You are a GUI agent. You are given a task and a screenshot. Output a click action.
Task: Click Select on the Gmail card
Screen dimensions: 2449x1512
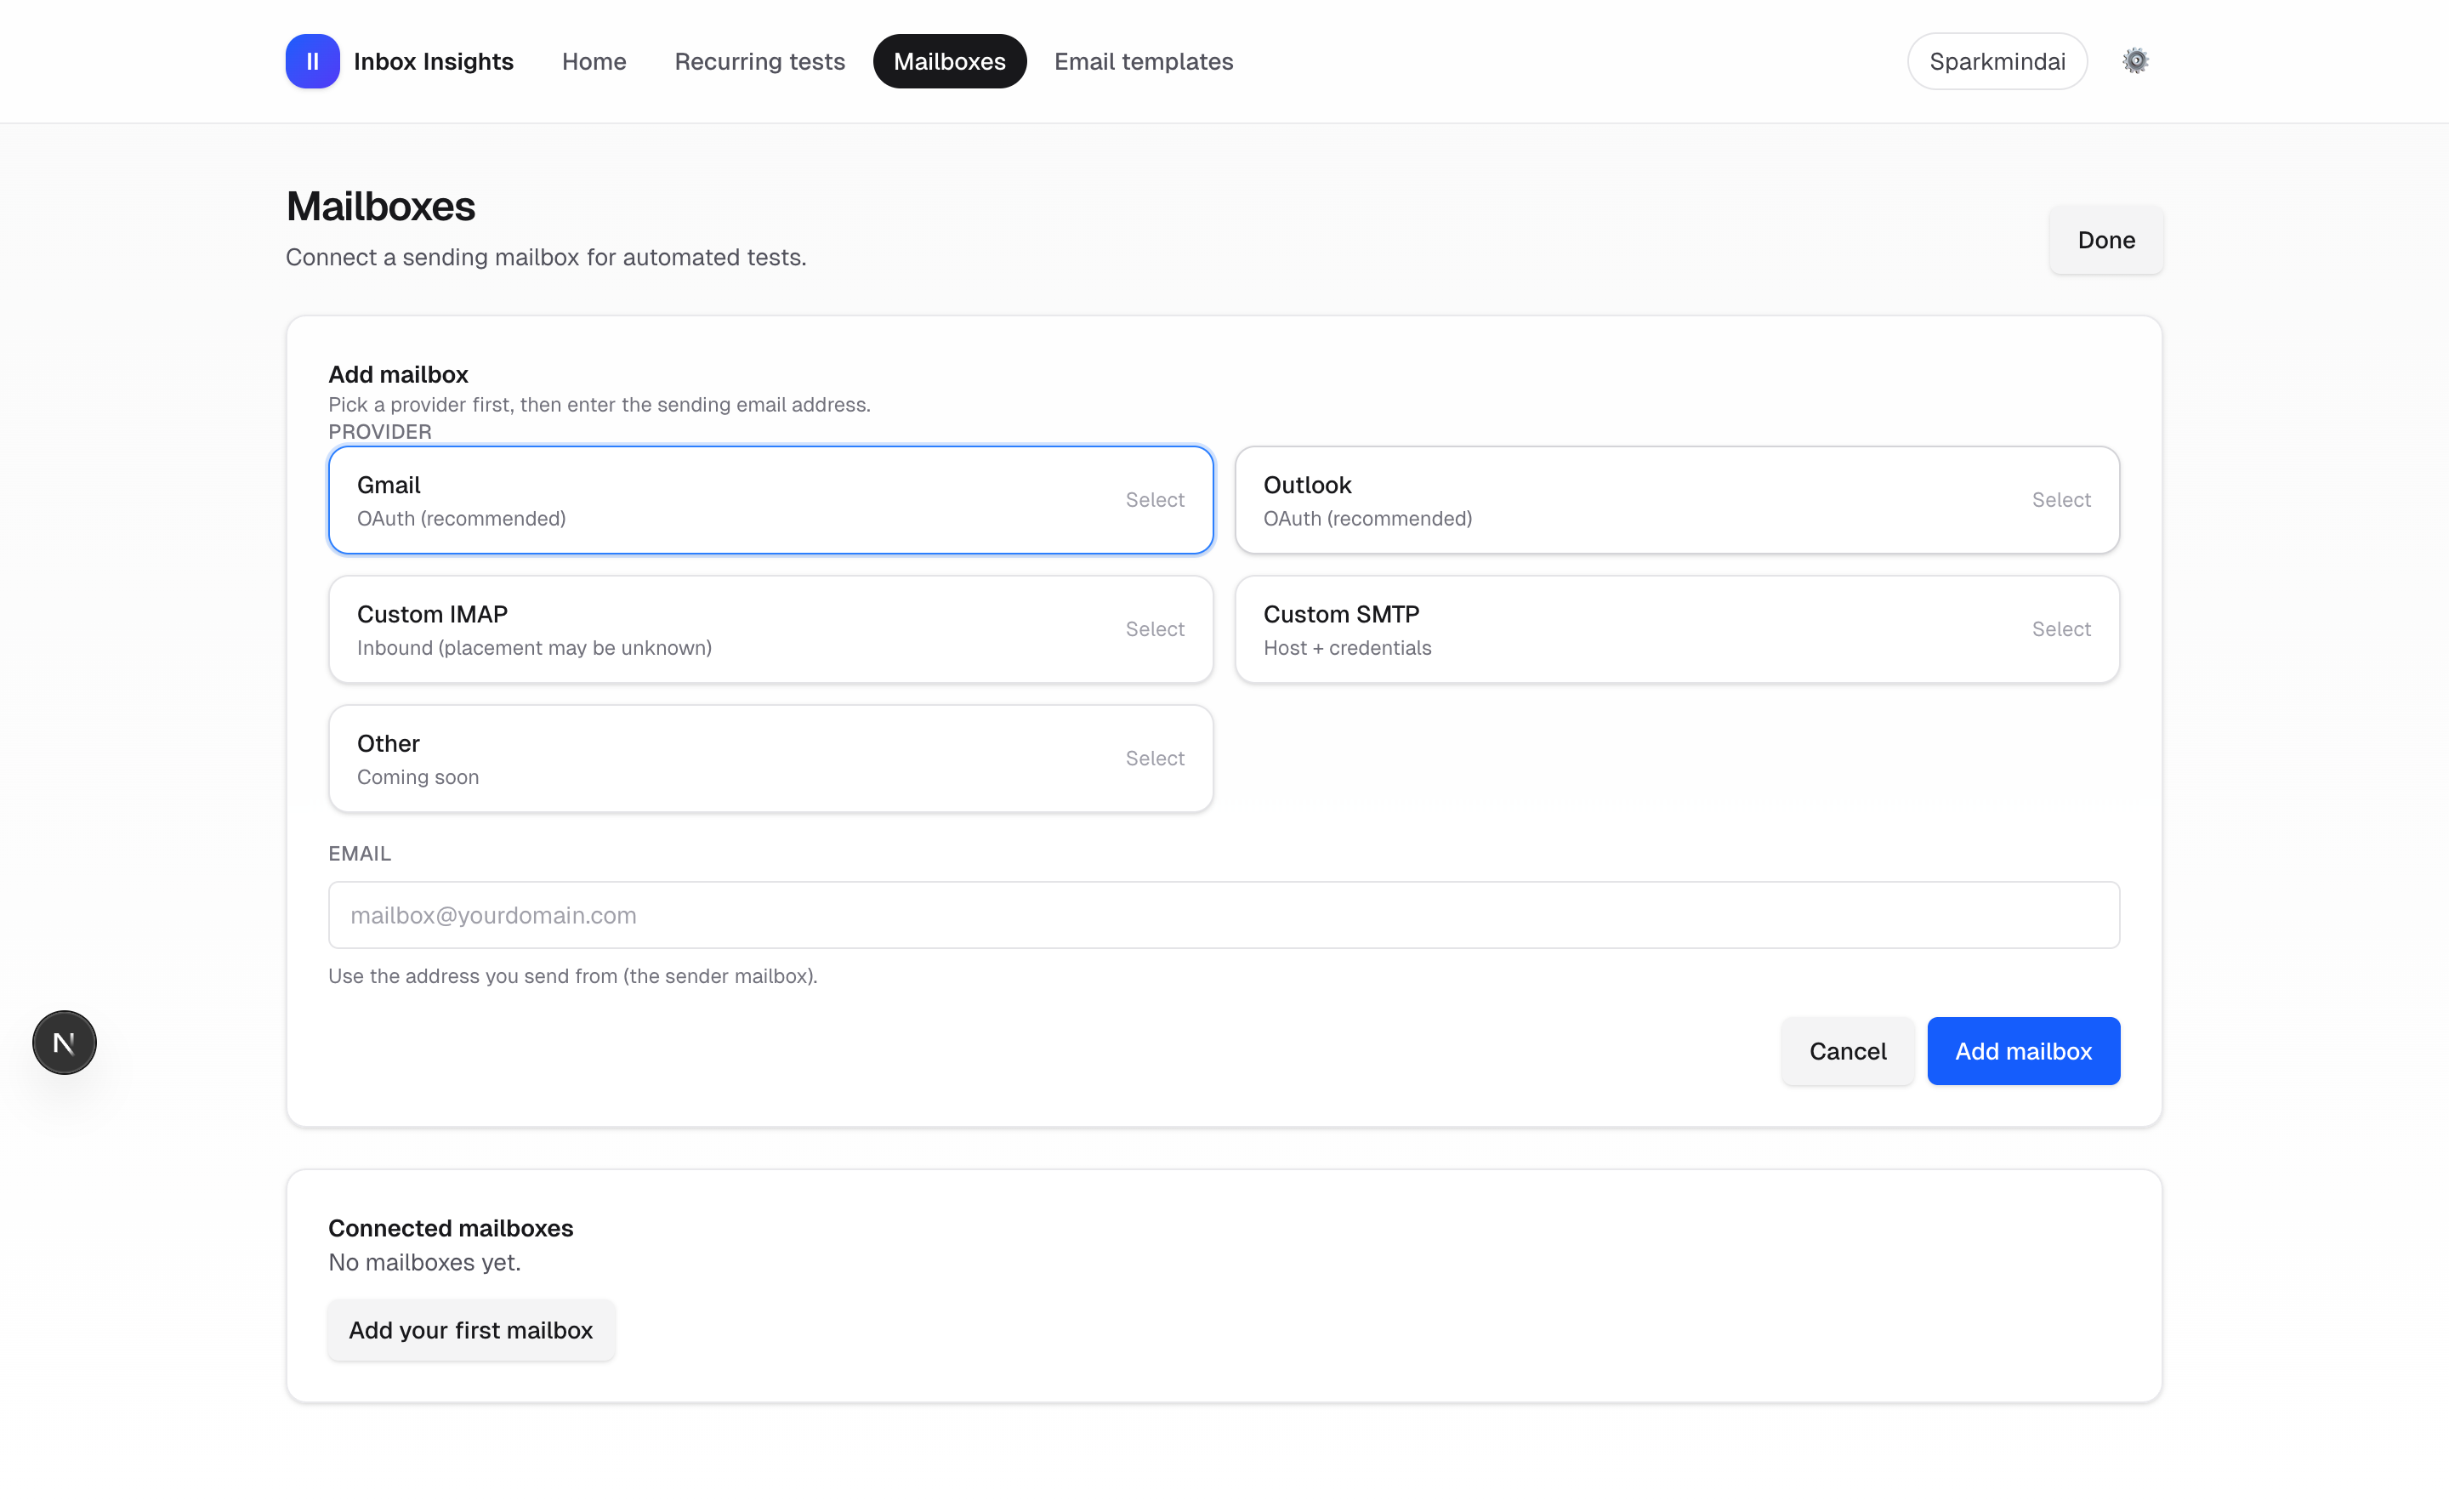(1154, 500)
